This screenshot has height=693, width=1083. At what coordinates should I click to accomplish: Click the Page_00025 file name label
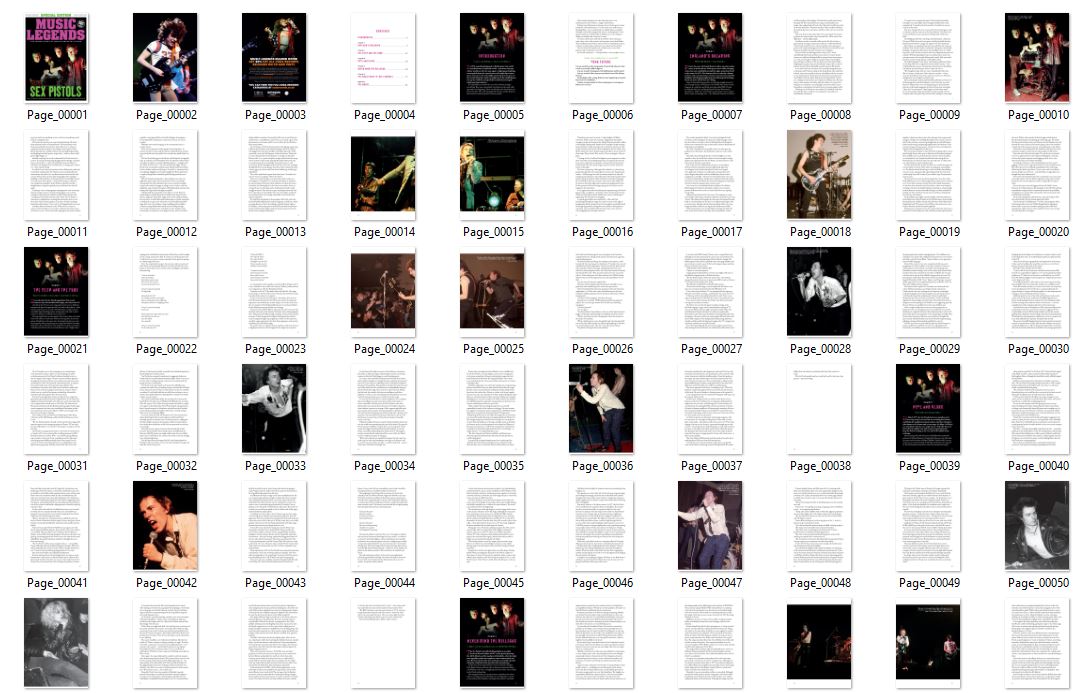point(492,349)
